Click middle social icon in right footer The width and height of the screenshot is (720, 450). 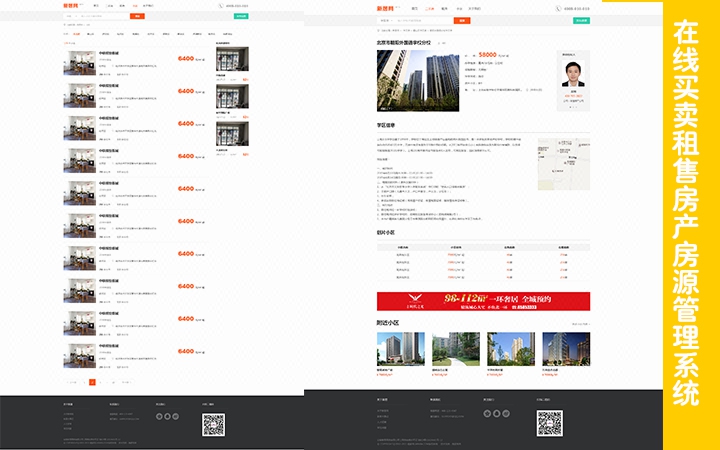click(496, 414)
